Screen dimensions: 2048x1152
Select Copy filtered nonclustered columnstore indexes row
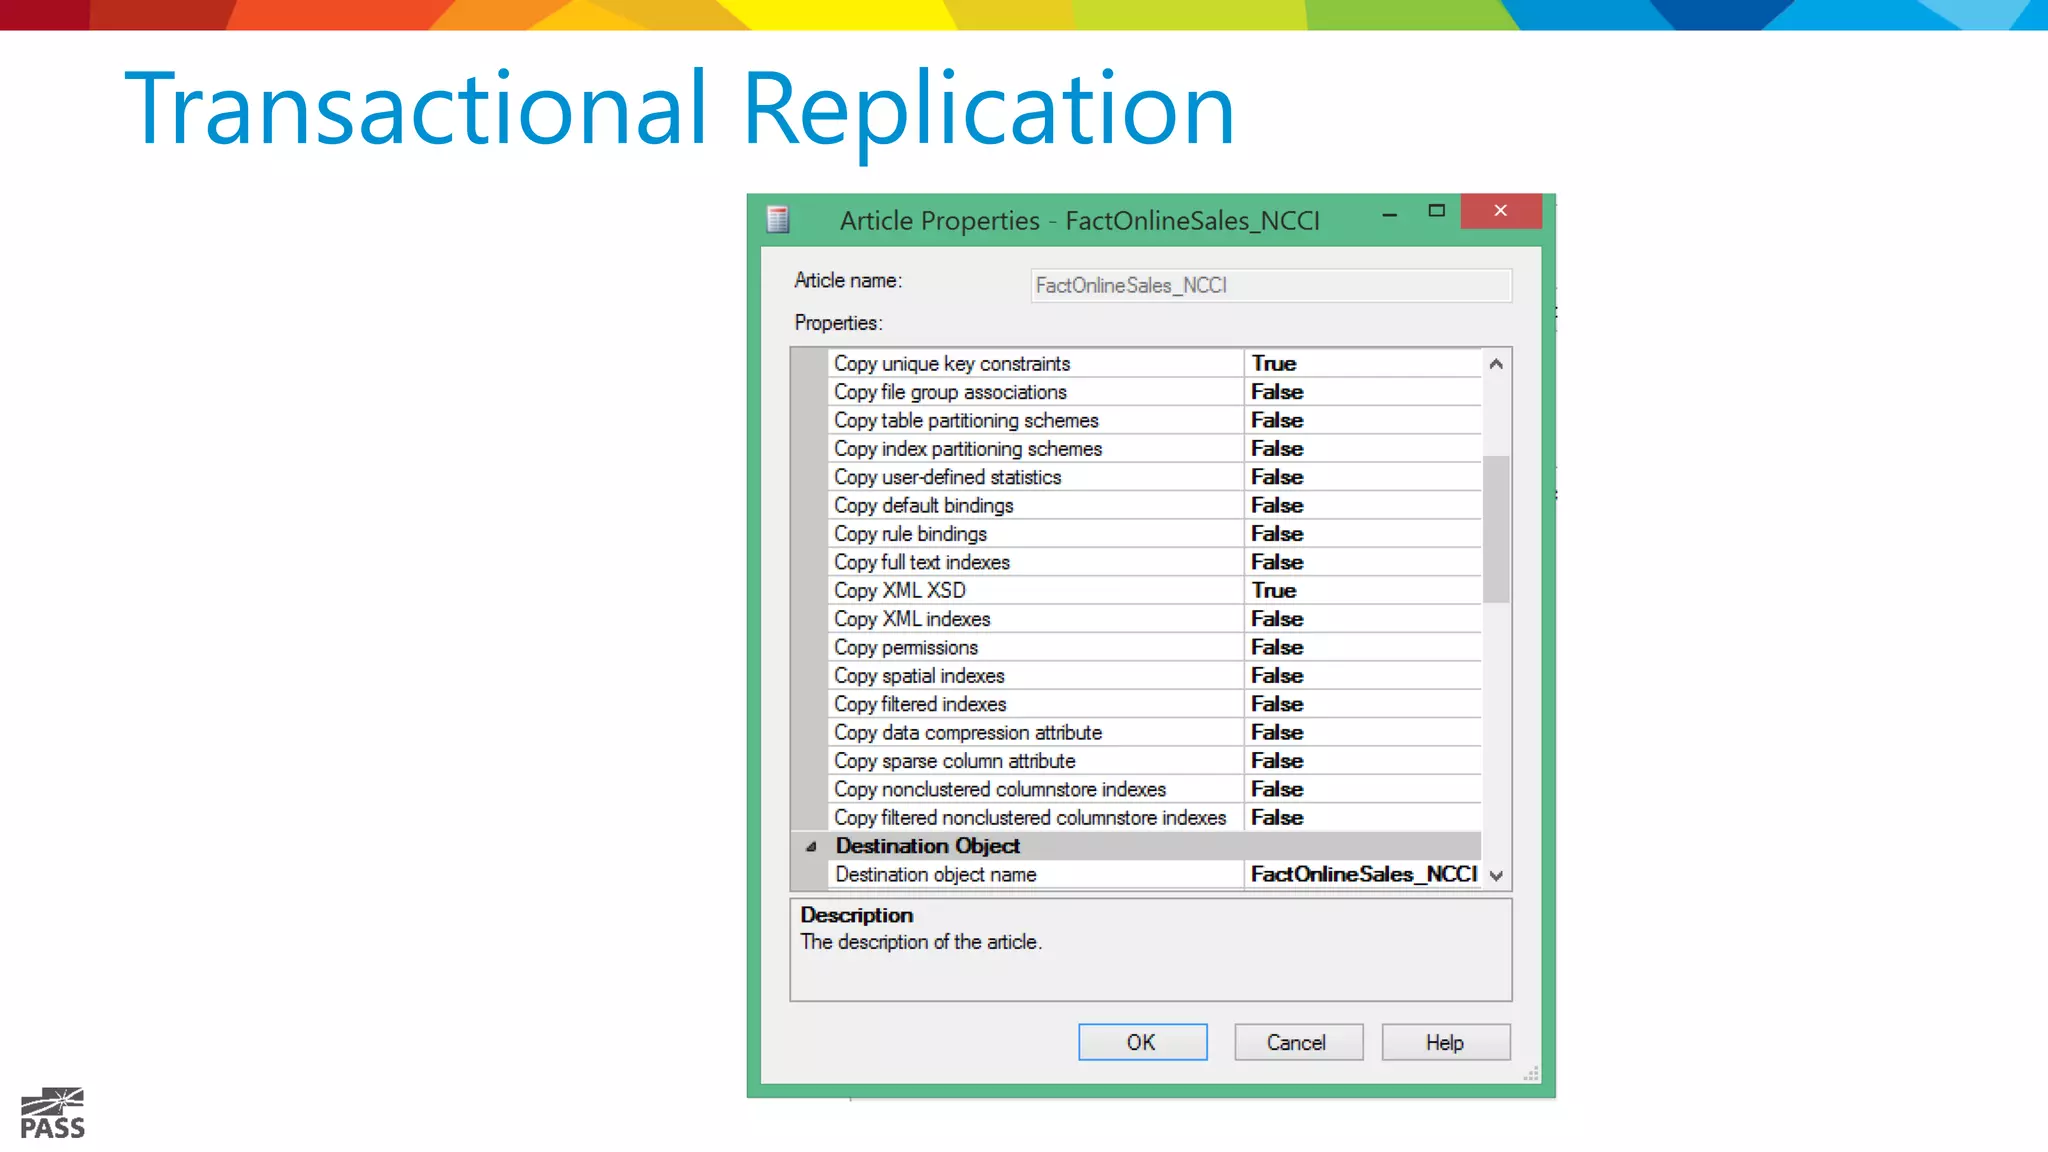pyautogui.click(x=1155, y=817)
